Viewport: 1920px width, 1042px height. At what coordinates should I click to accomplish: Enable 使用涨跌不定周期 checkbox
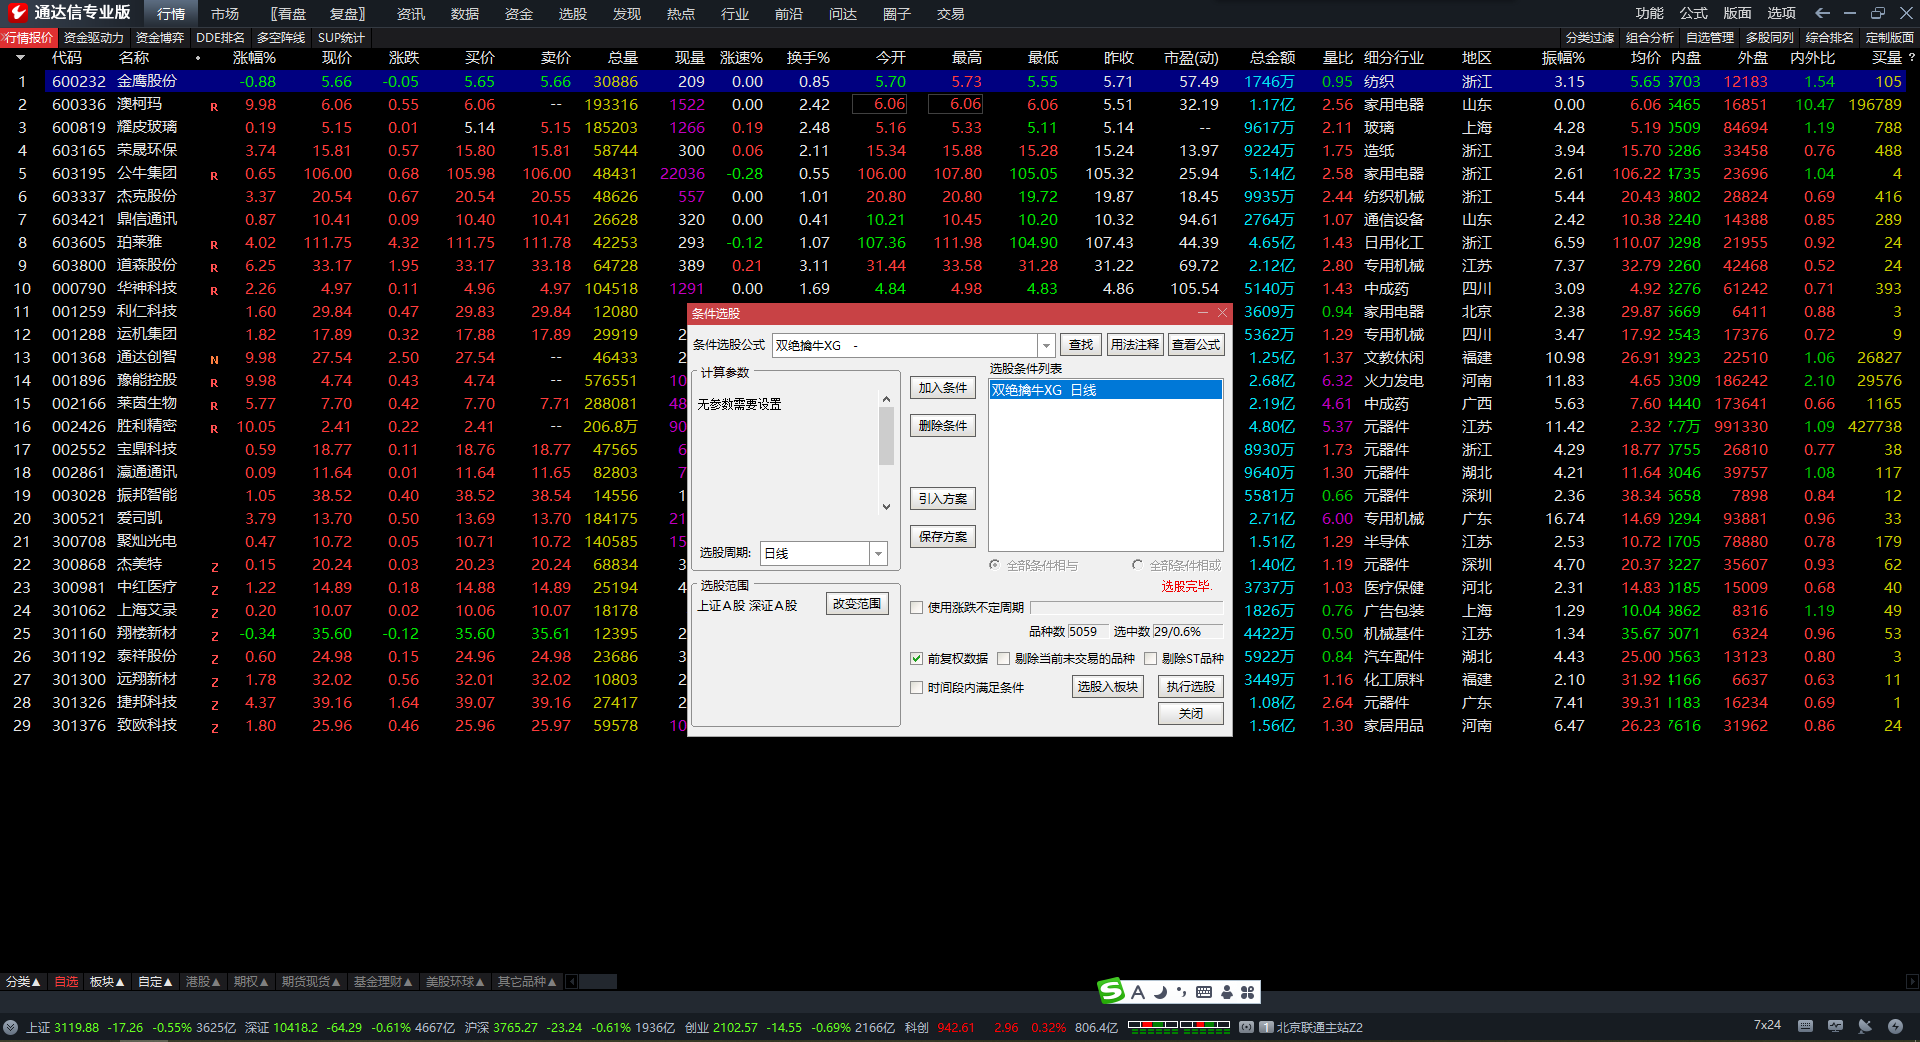(916, 607)
